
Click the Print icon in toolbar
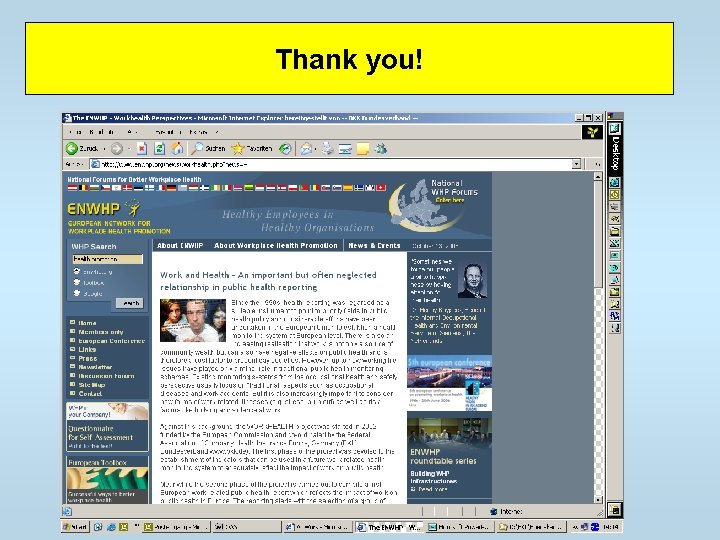point(327,148)
